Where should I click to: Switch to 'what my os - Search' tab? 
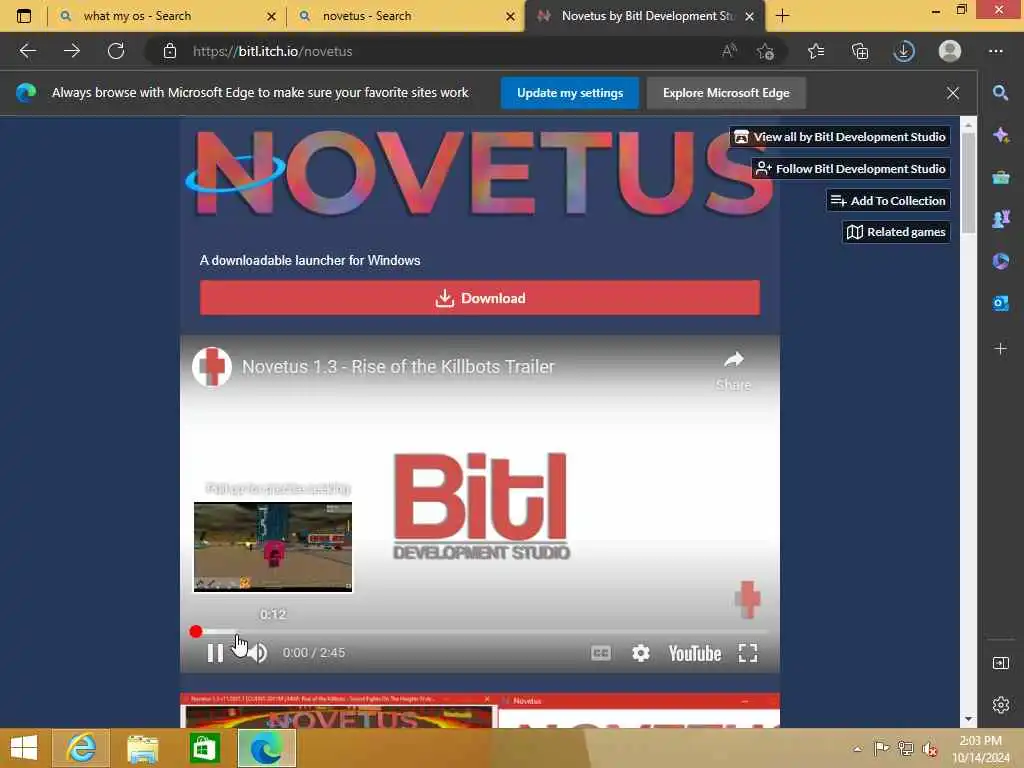pyautogui.click(x=167, y=16)
